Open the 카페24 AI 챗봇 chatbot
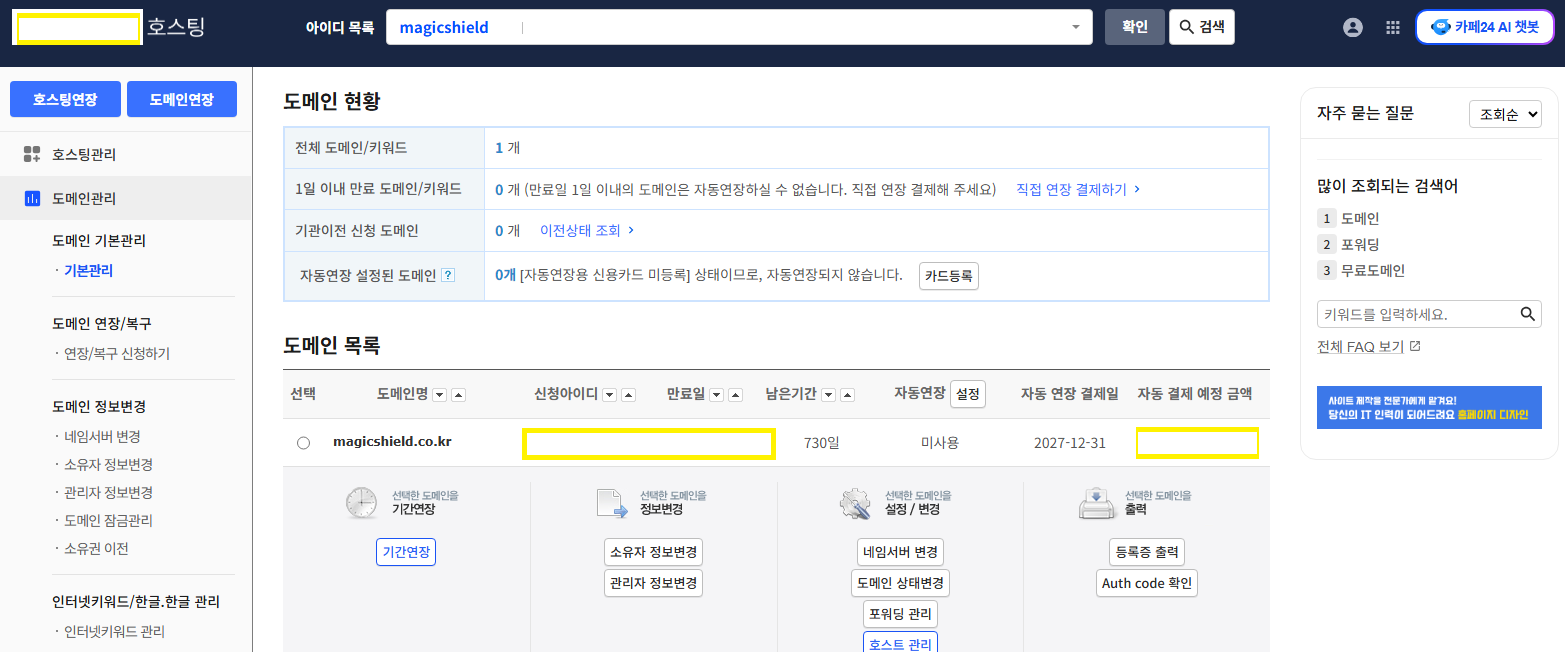The image size is (1565, 656). click(1484, 27)
